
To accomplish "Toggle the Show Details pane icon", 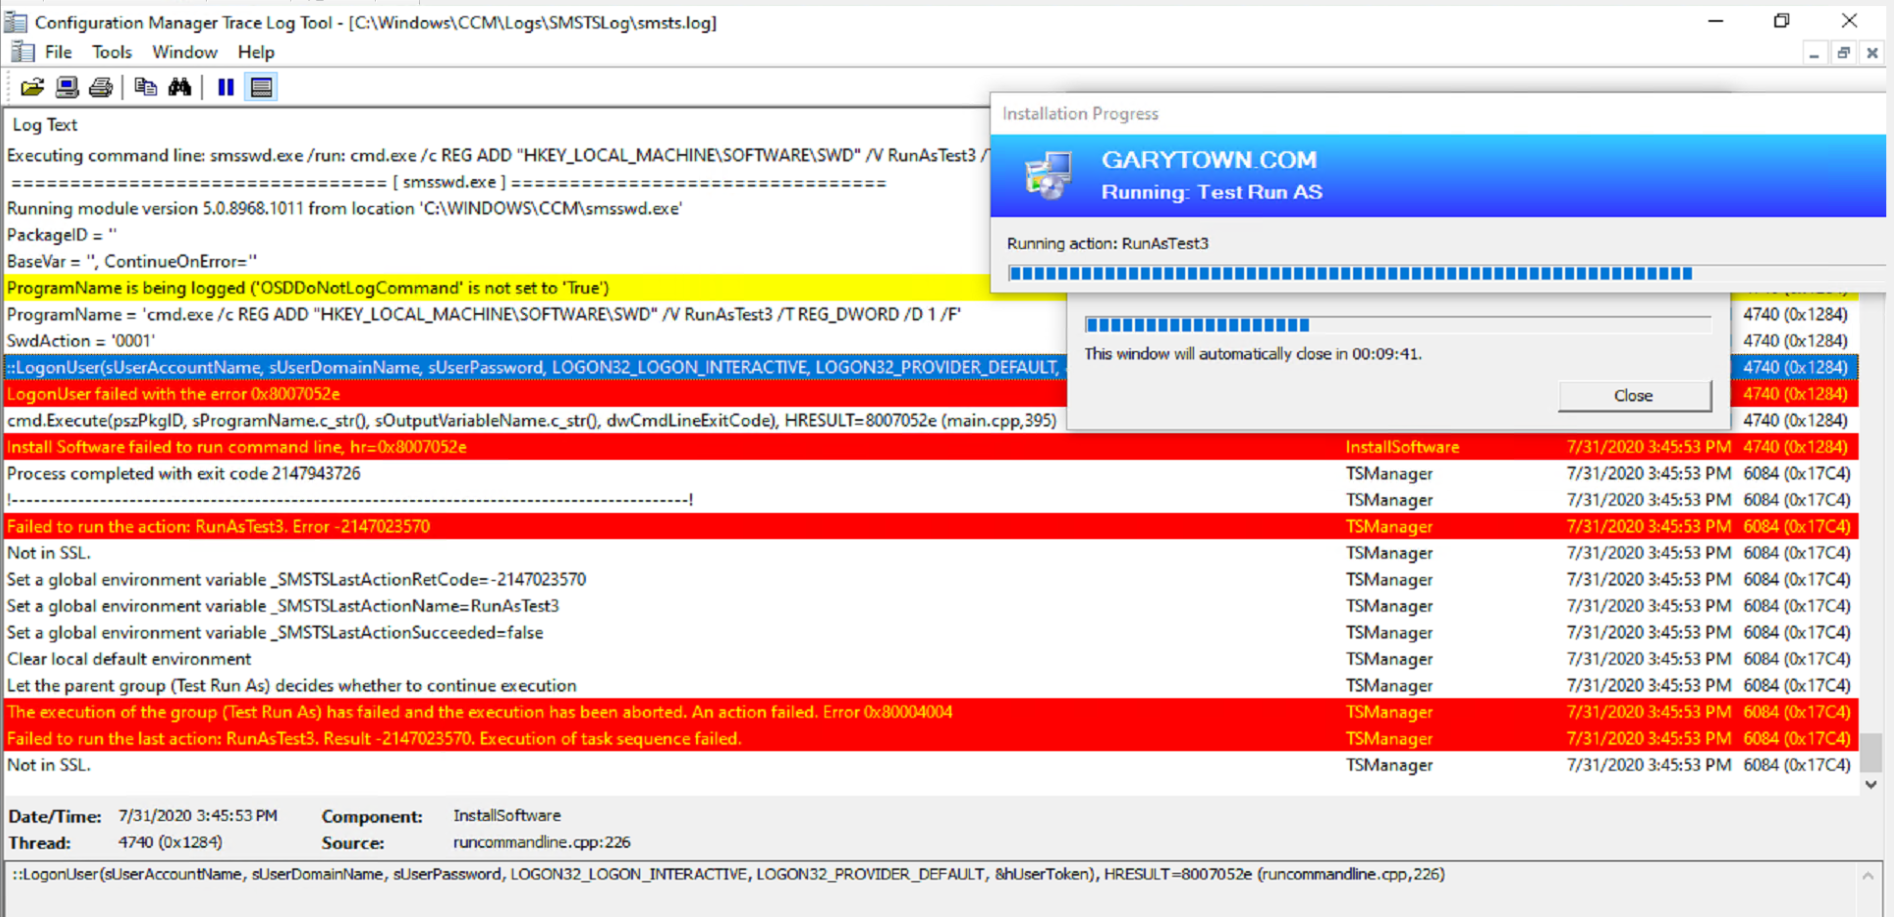I will point(261,88).
